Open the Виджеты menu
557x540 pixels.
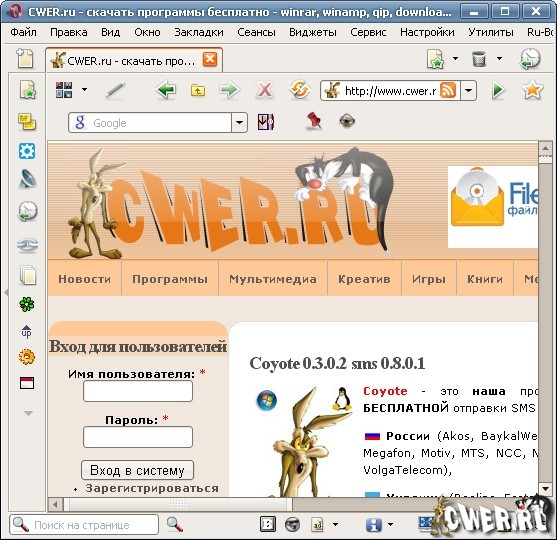(x=313, y=32)
